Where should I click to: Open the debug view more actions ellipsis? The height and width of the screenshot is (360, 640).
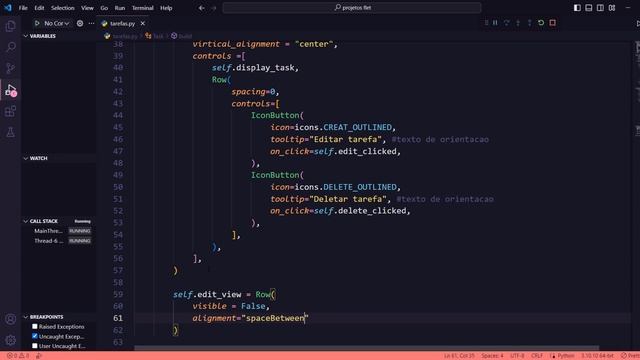coord(91,23)
